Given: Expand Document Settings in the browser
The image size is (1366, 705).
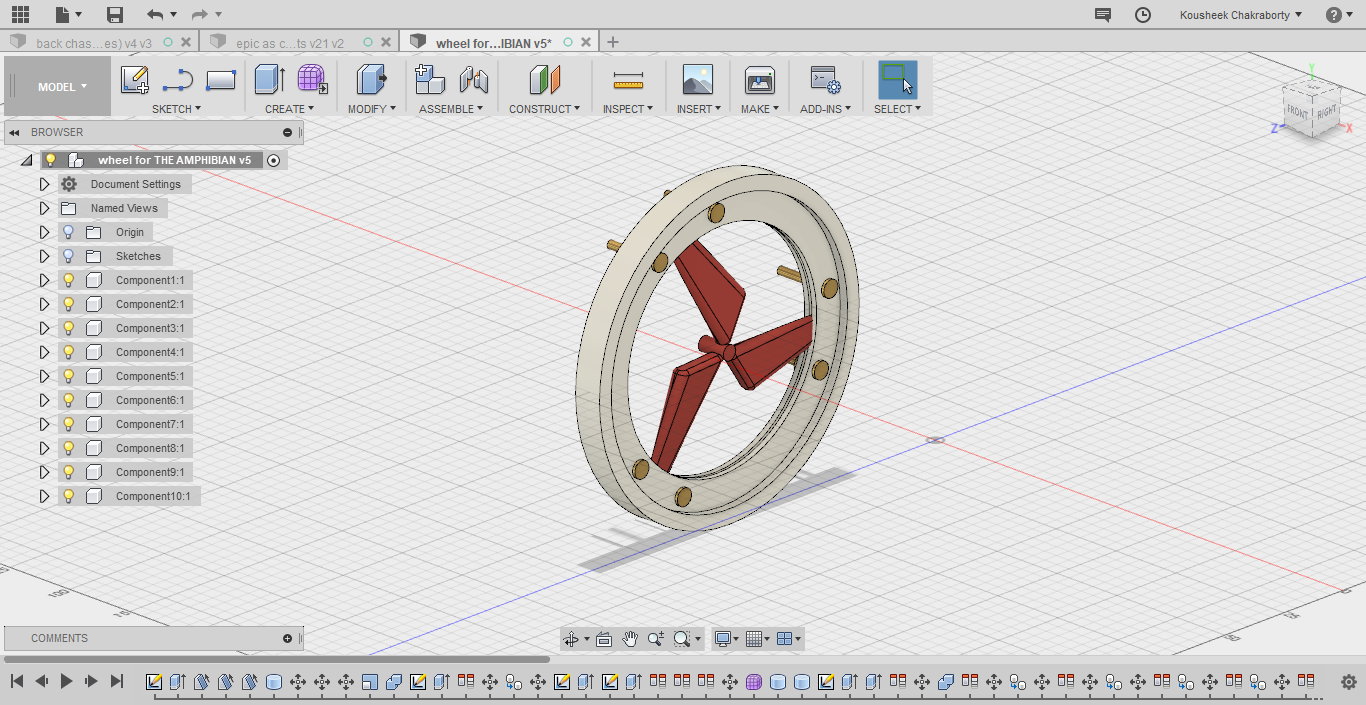Looking at the screenshot, I should (x=44, y=183).
